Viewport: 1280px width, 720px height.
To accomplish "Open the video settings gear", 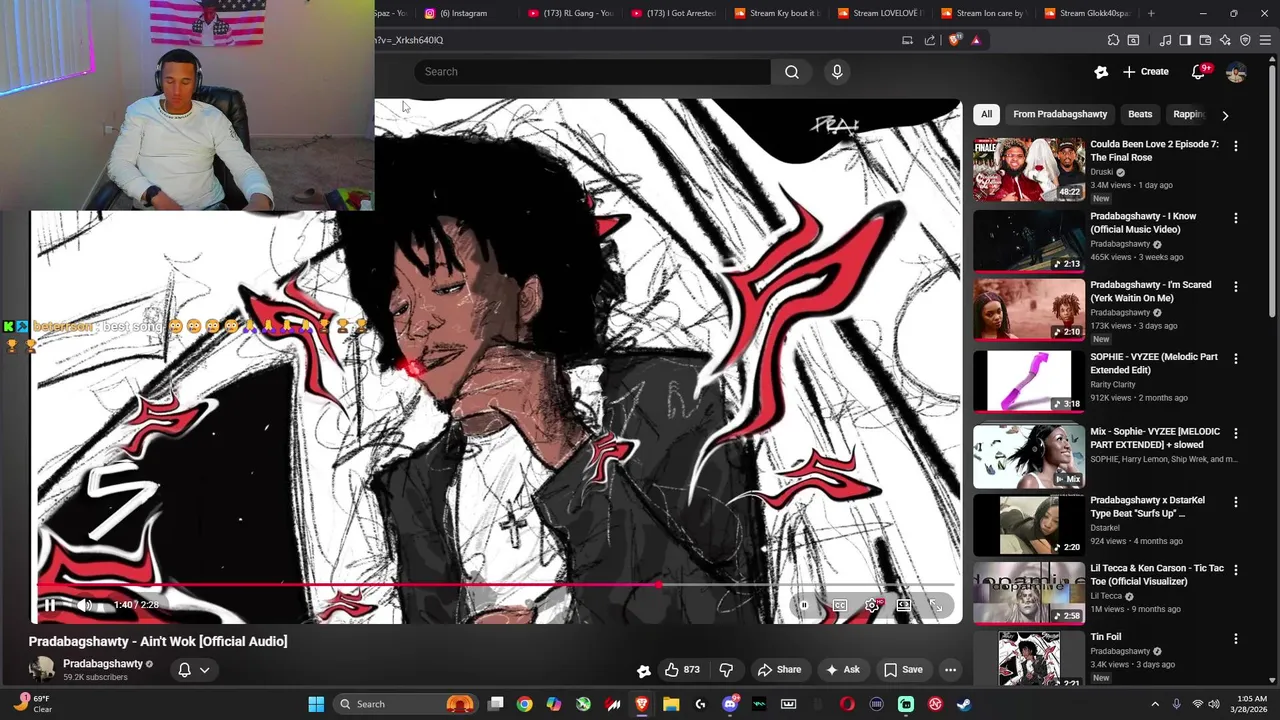I will [x=872, y=605].
